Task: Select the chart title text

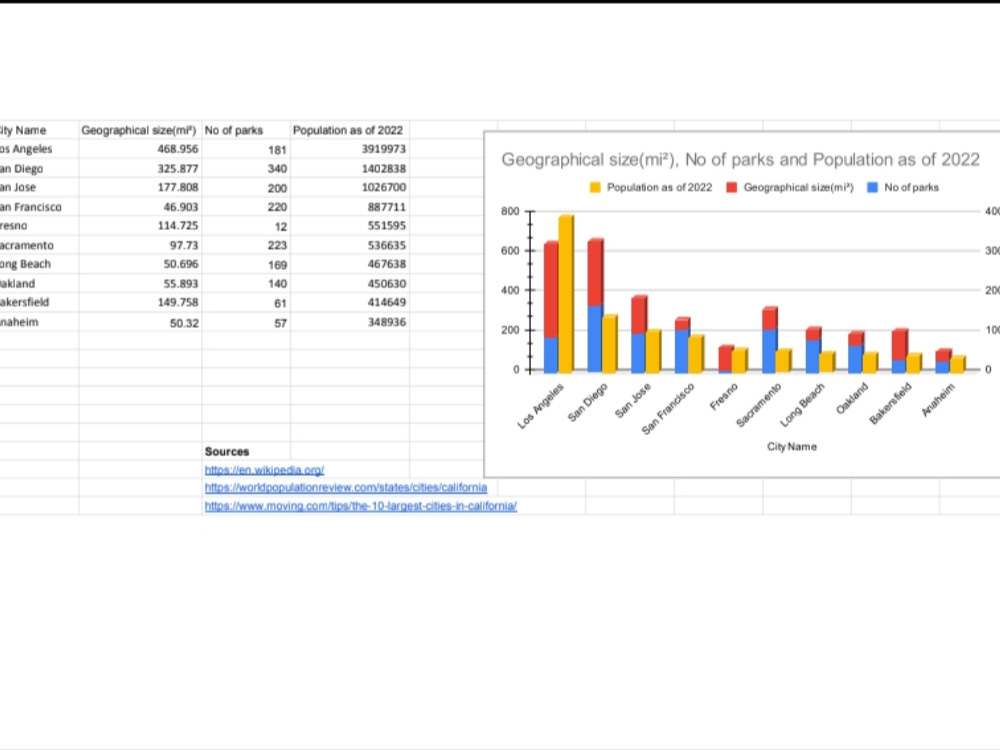Action: coord(740,159)
